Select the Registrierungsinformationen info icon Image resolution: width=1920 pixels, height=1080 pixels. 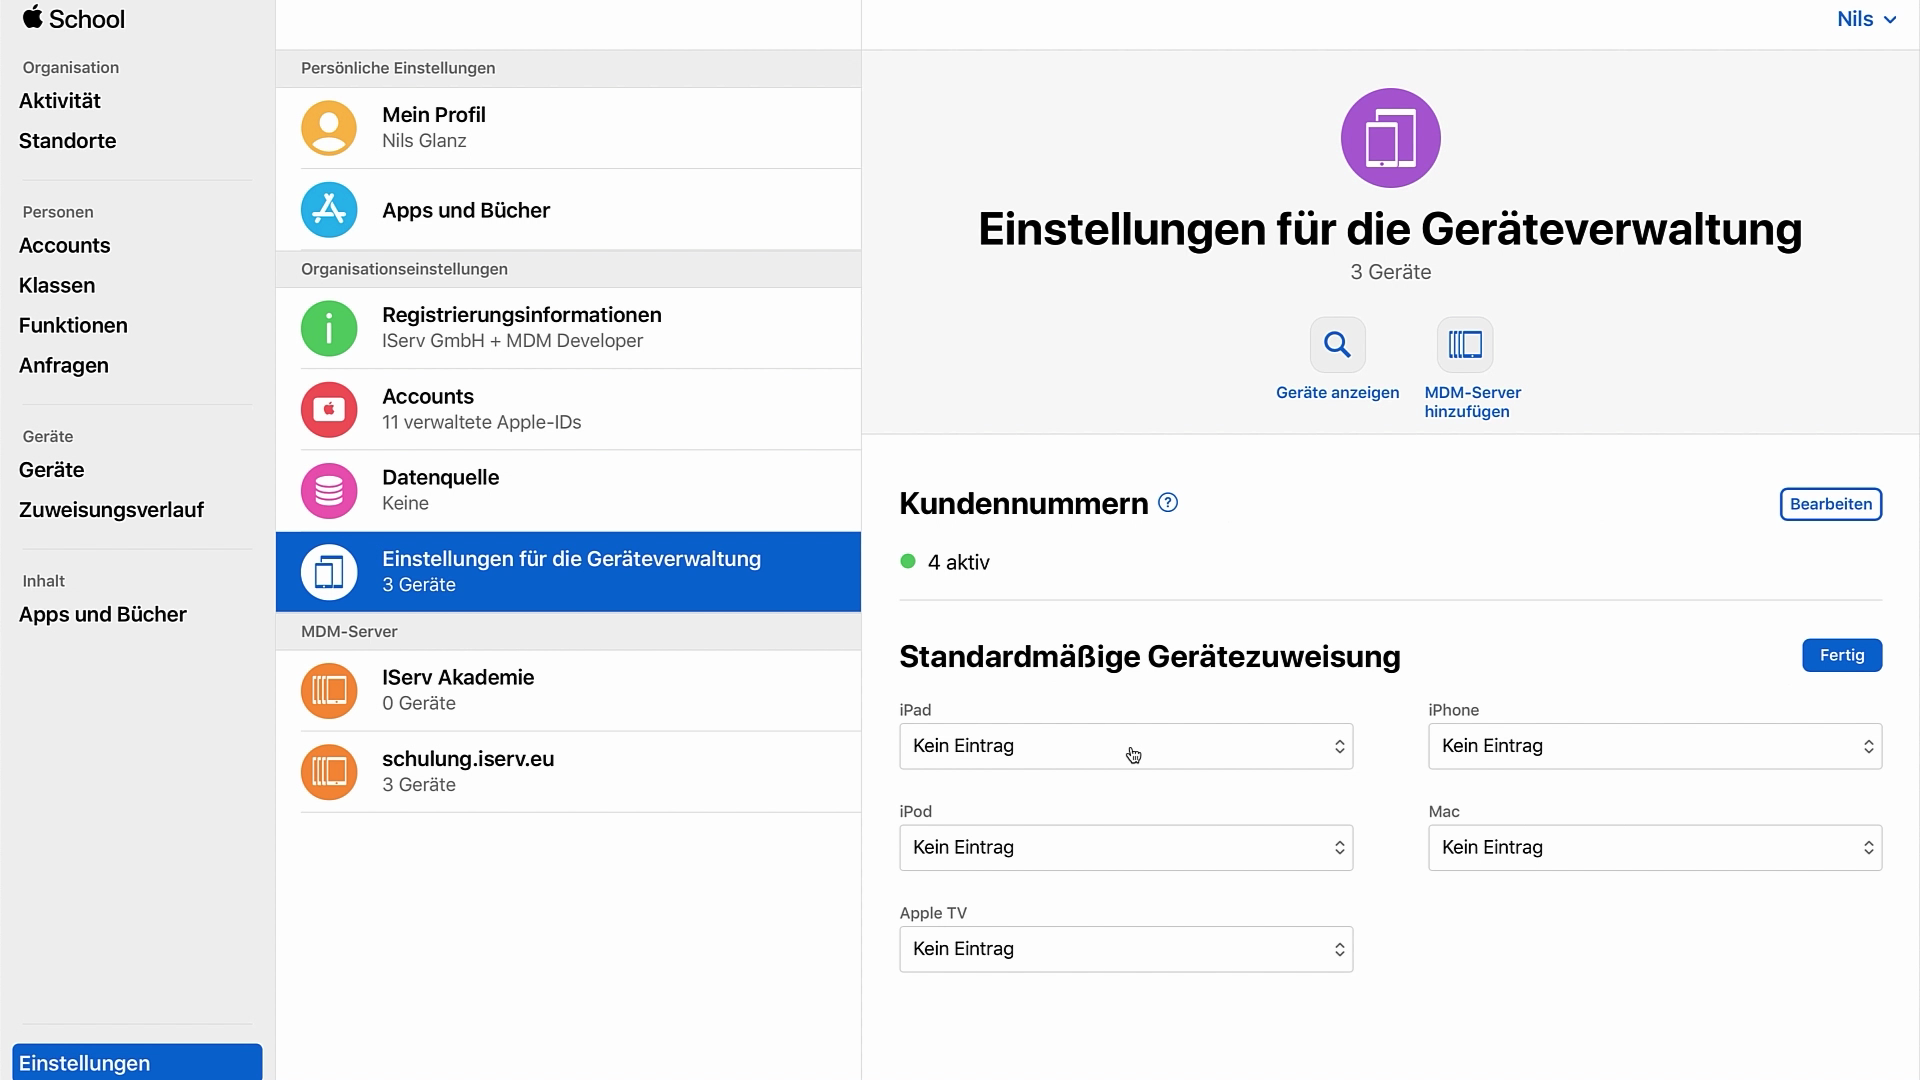click(x=328, y=327)
